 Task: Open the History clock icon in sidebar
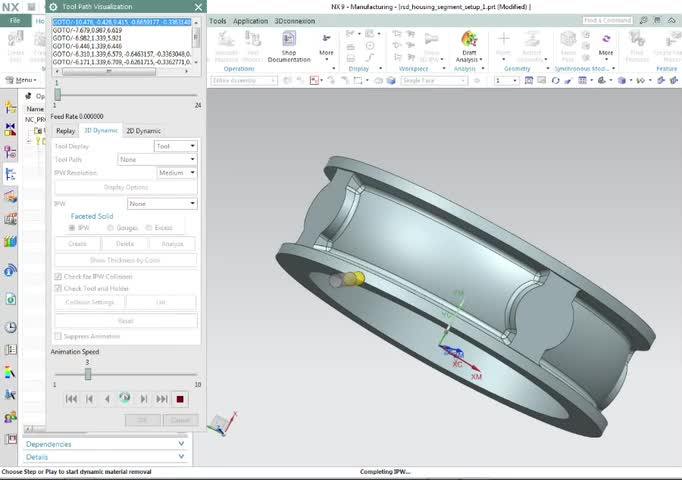11,327
